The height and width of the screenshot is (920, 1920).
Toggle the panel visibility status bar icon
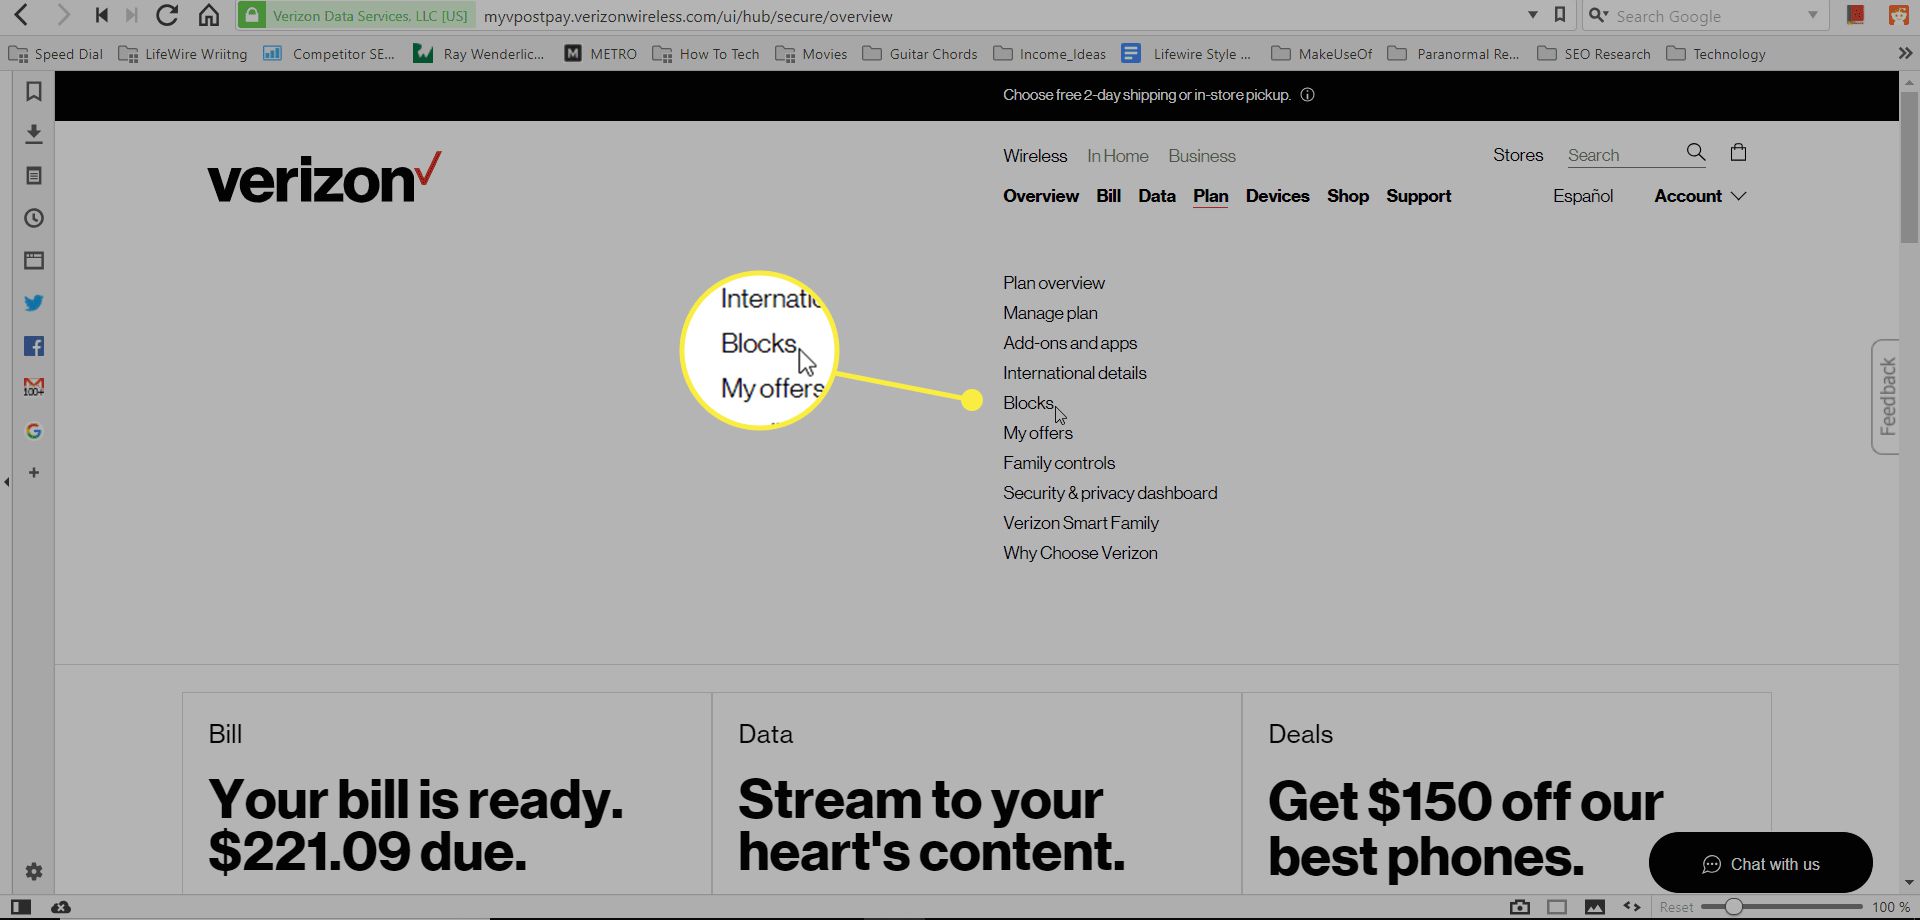[21, 907]
